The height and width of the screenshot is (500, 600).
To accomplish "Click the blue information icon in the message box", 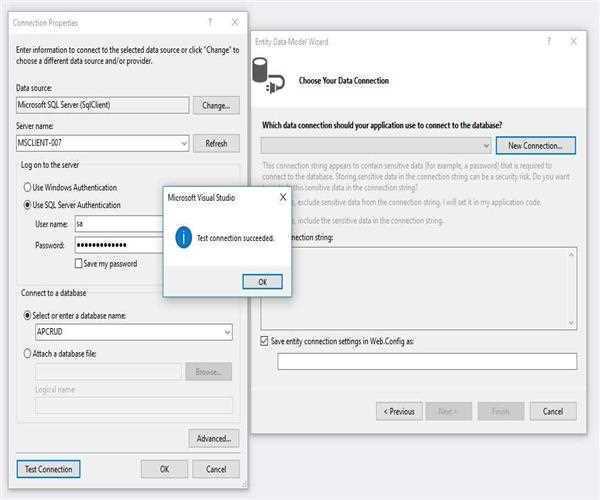I will 183,238.
